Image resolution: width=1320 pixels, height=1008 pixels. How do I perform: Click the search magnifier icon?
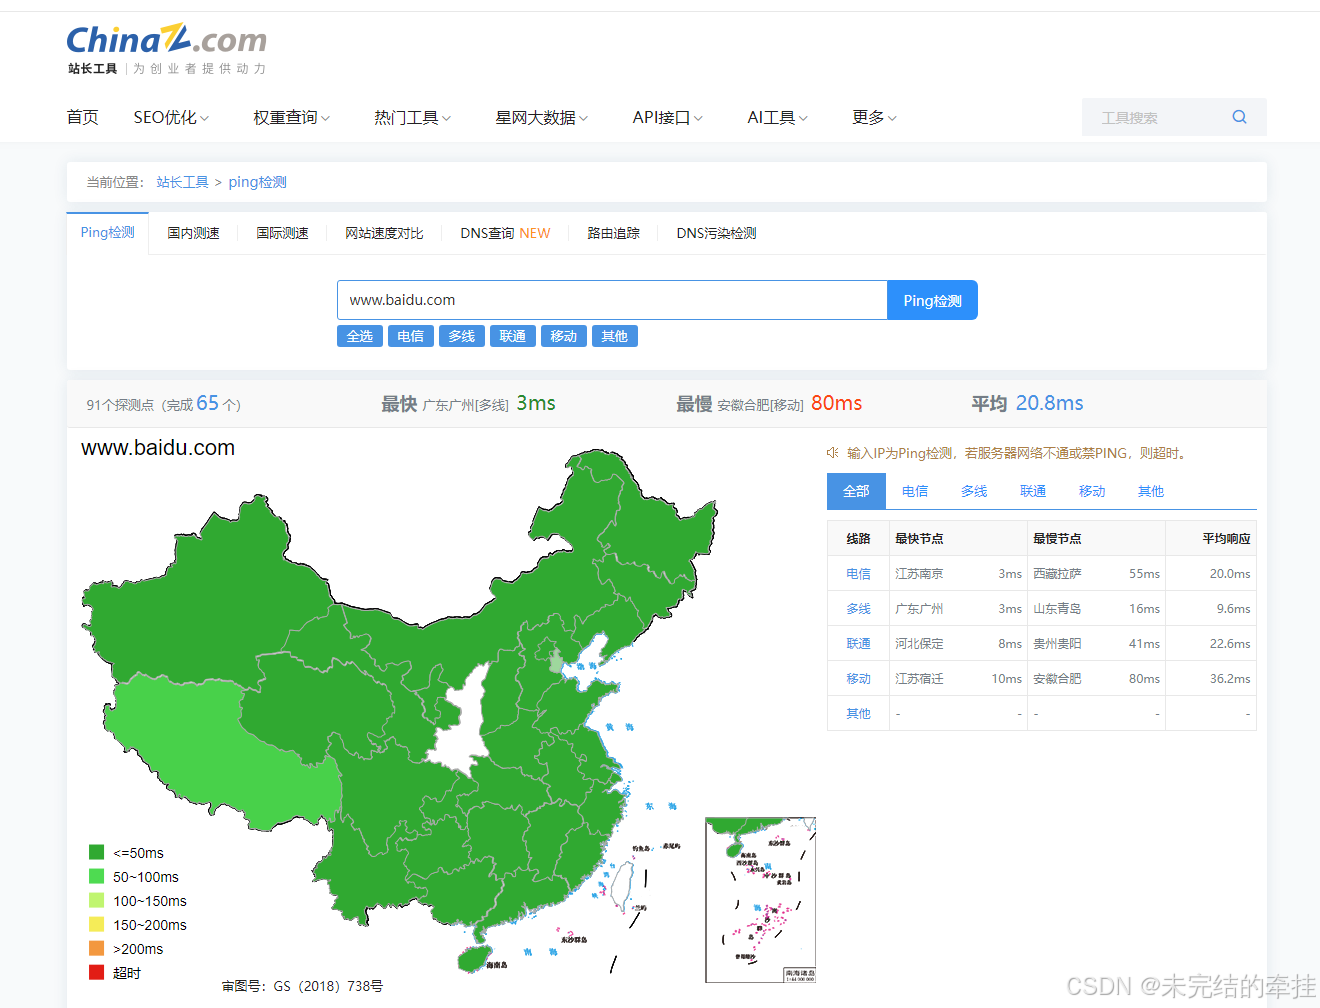(x=1239, y=117)
